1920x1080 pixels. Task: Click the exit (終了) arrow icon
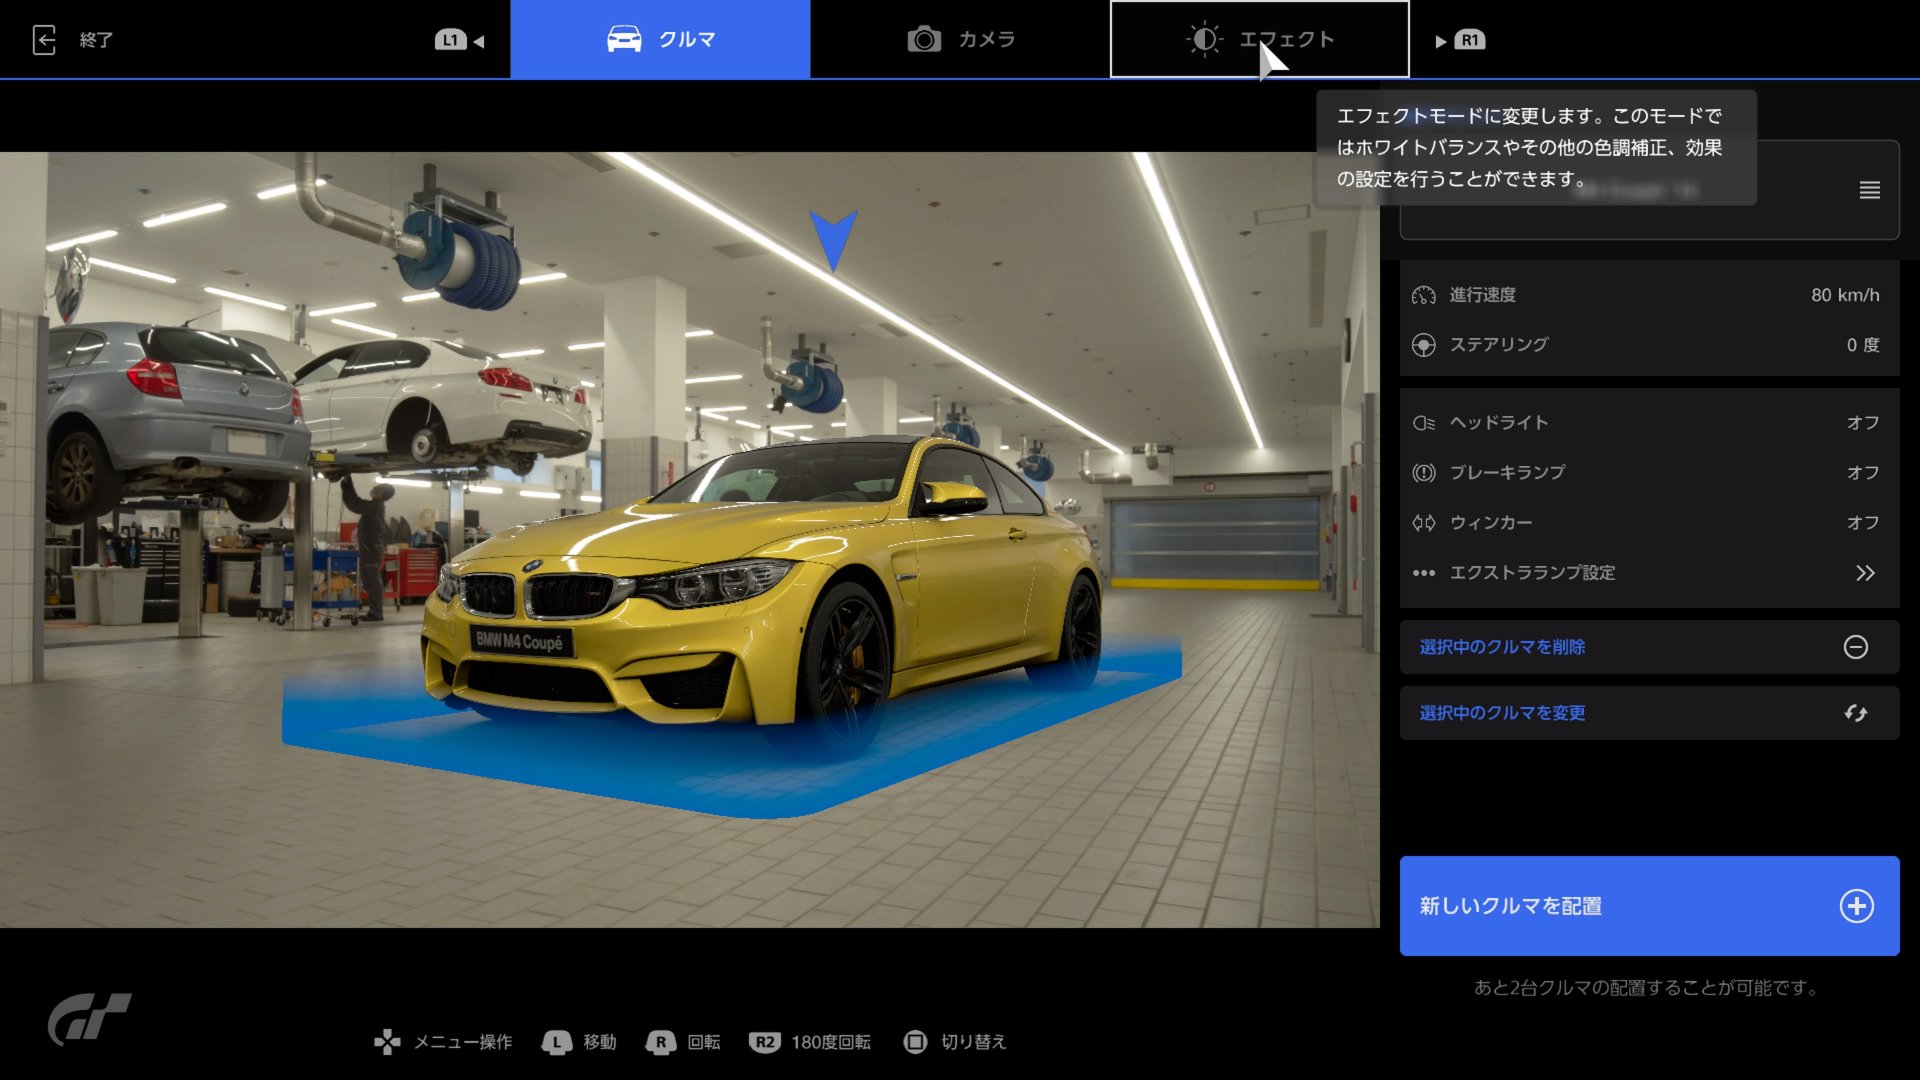point(44,40)
